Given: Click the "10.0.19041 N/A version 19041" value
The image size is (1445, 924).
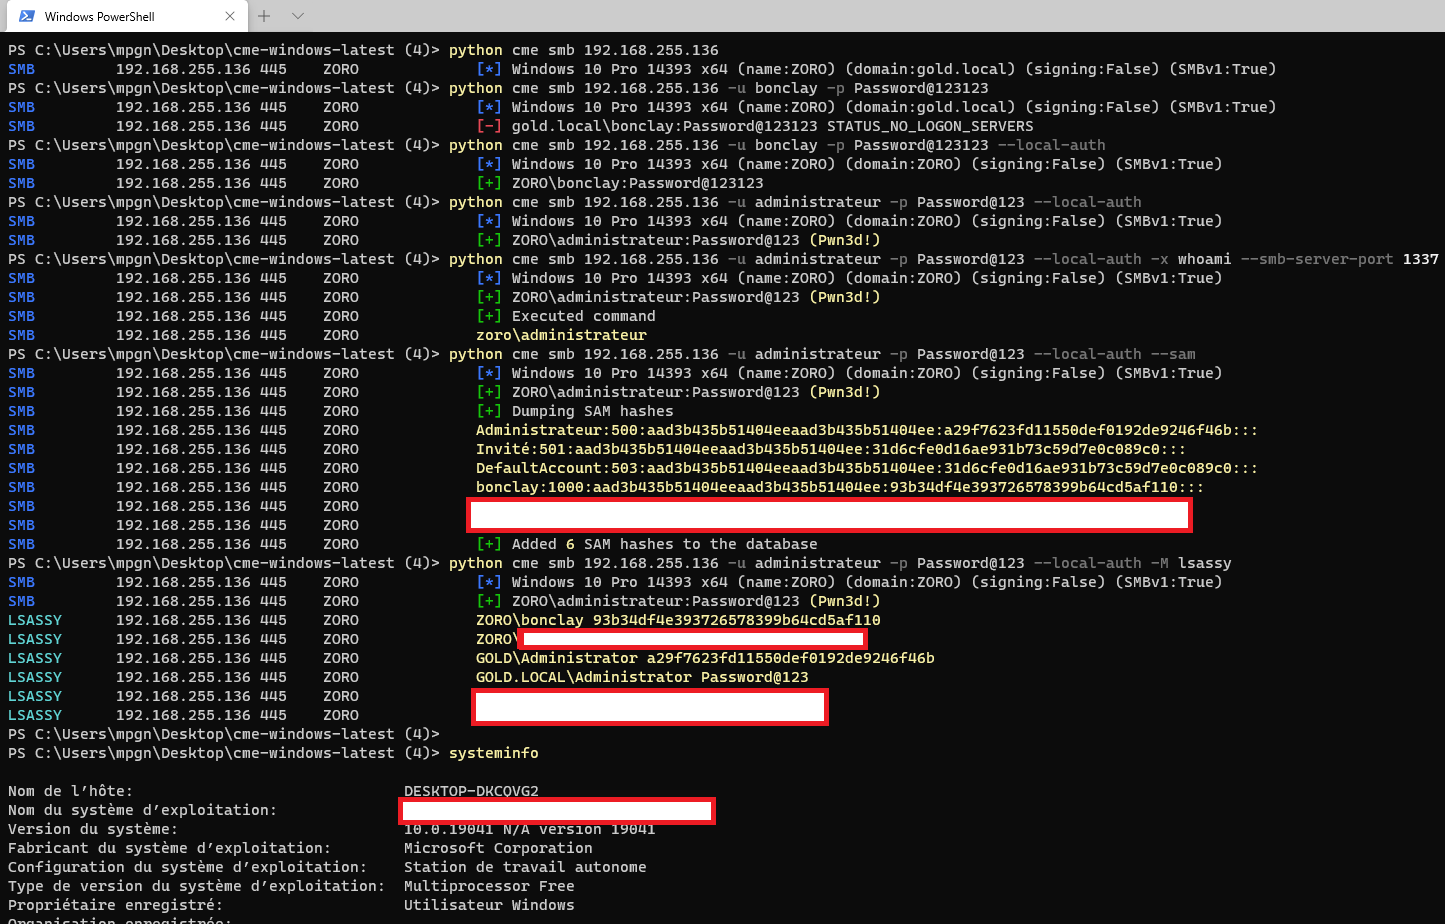Looking at the screenshot, I should (x=530, y=829).
